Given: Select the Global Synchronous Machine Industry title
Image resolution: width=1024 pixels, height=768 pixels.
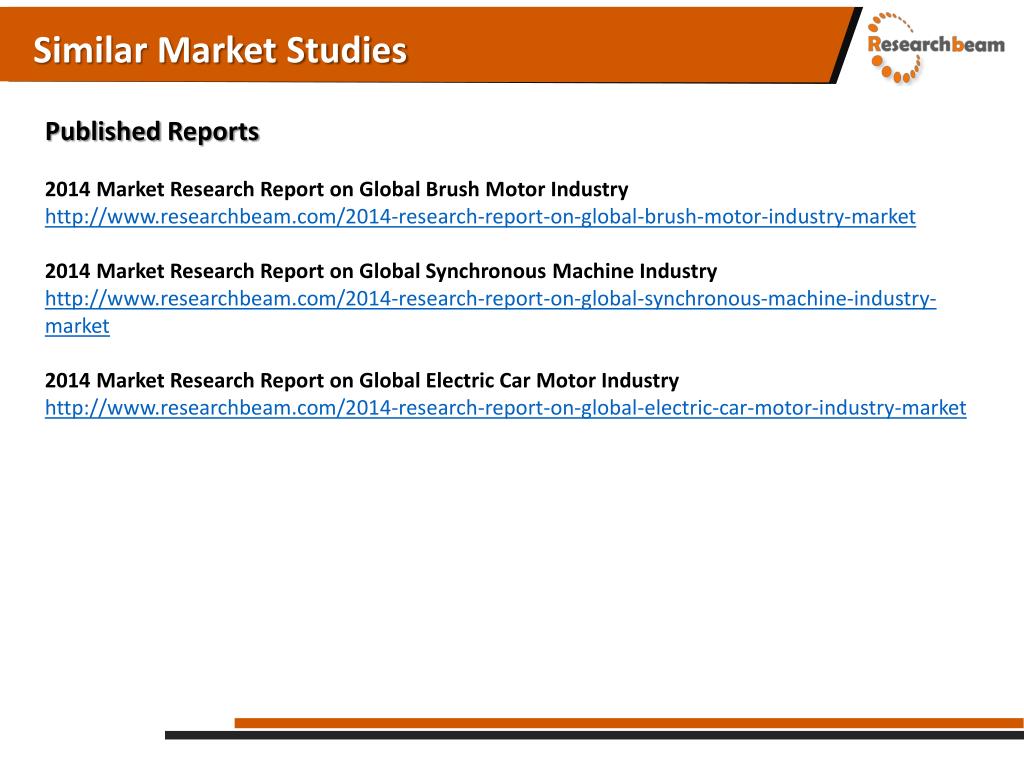Looking at the screenshot, I should pos(381,271).
